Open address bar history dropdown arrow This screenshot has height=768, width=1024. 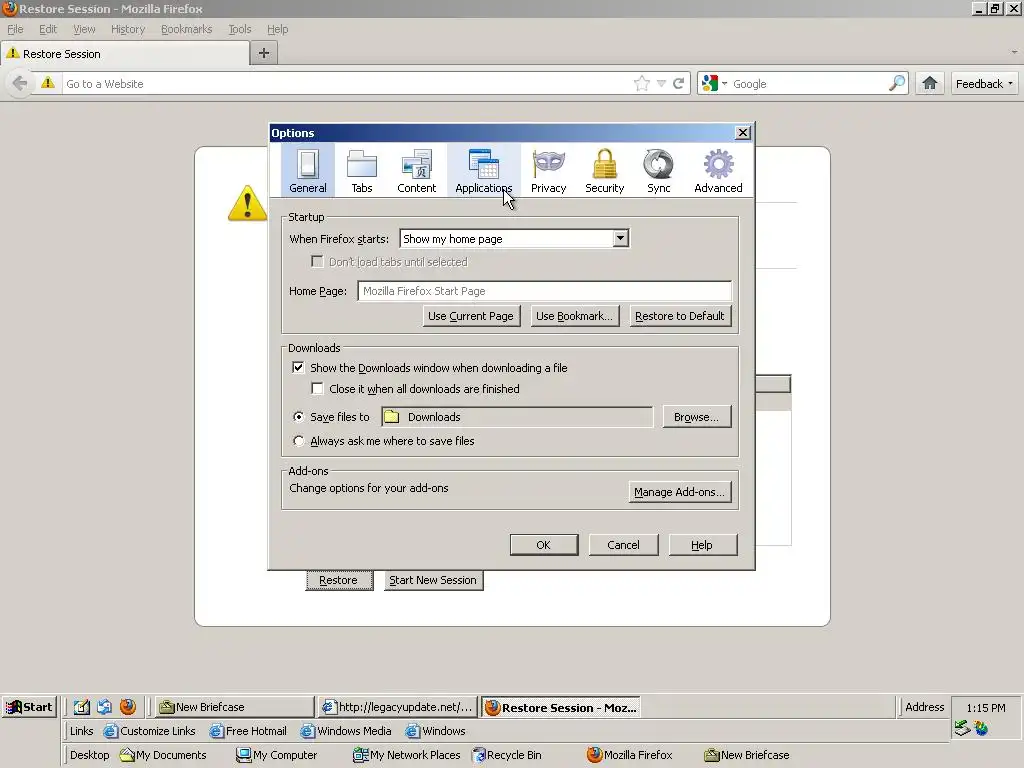tap(661, 84)
